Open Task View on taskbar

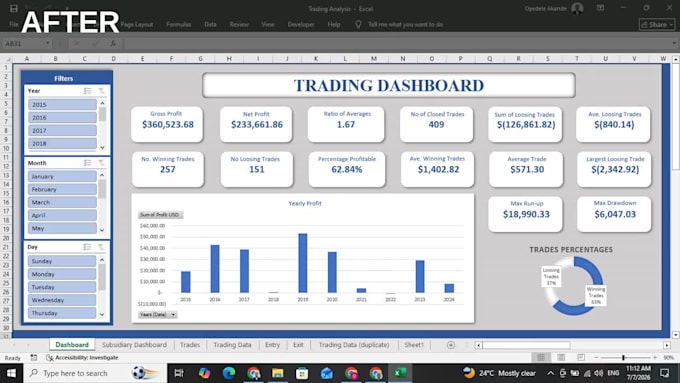(179, 373)
